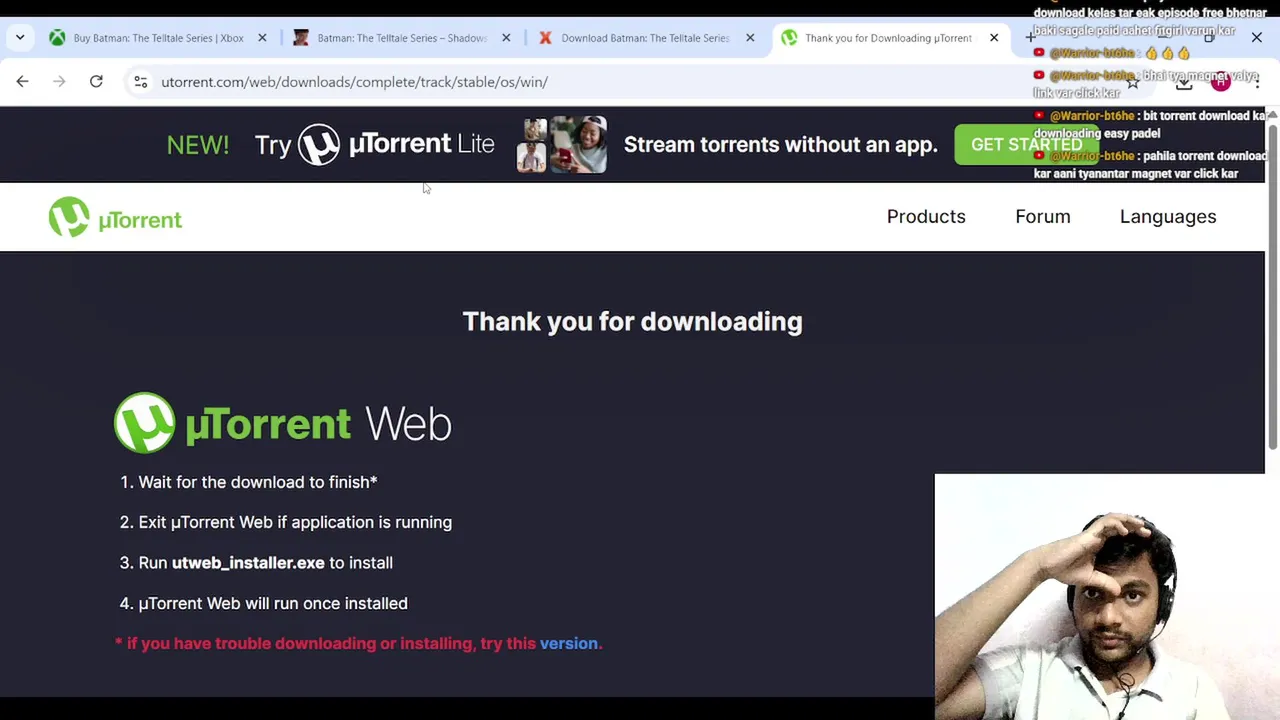Click the banner promotional photo collage
Image resolution: width=1280 pixels, height=720 pixels.
[562, 144]
